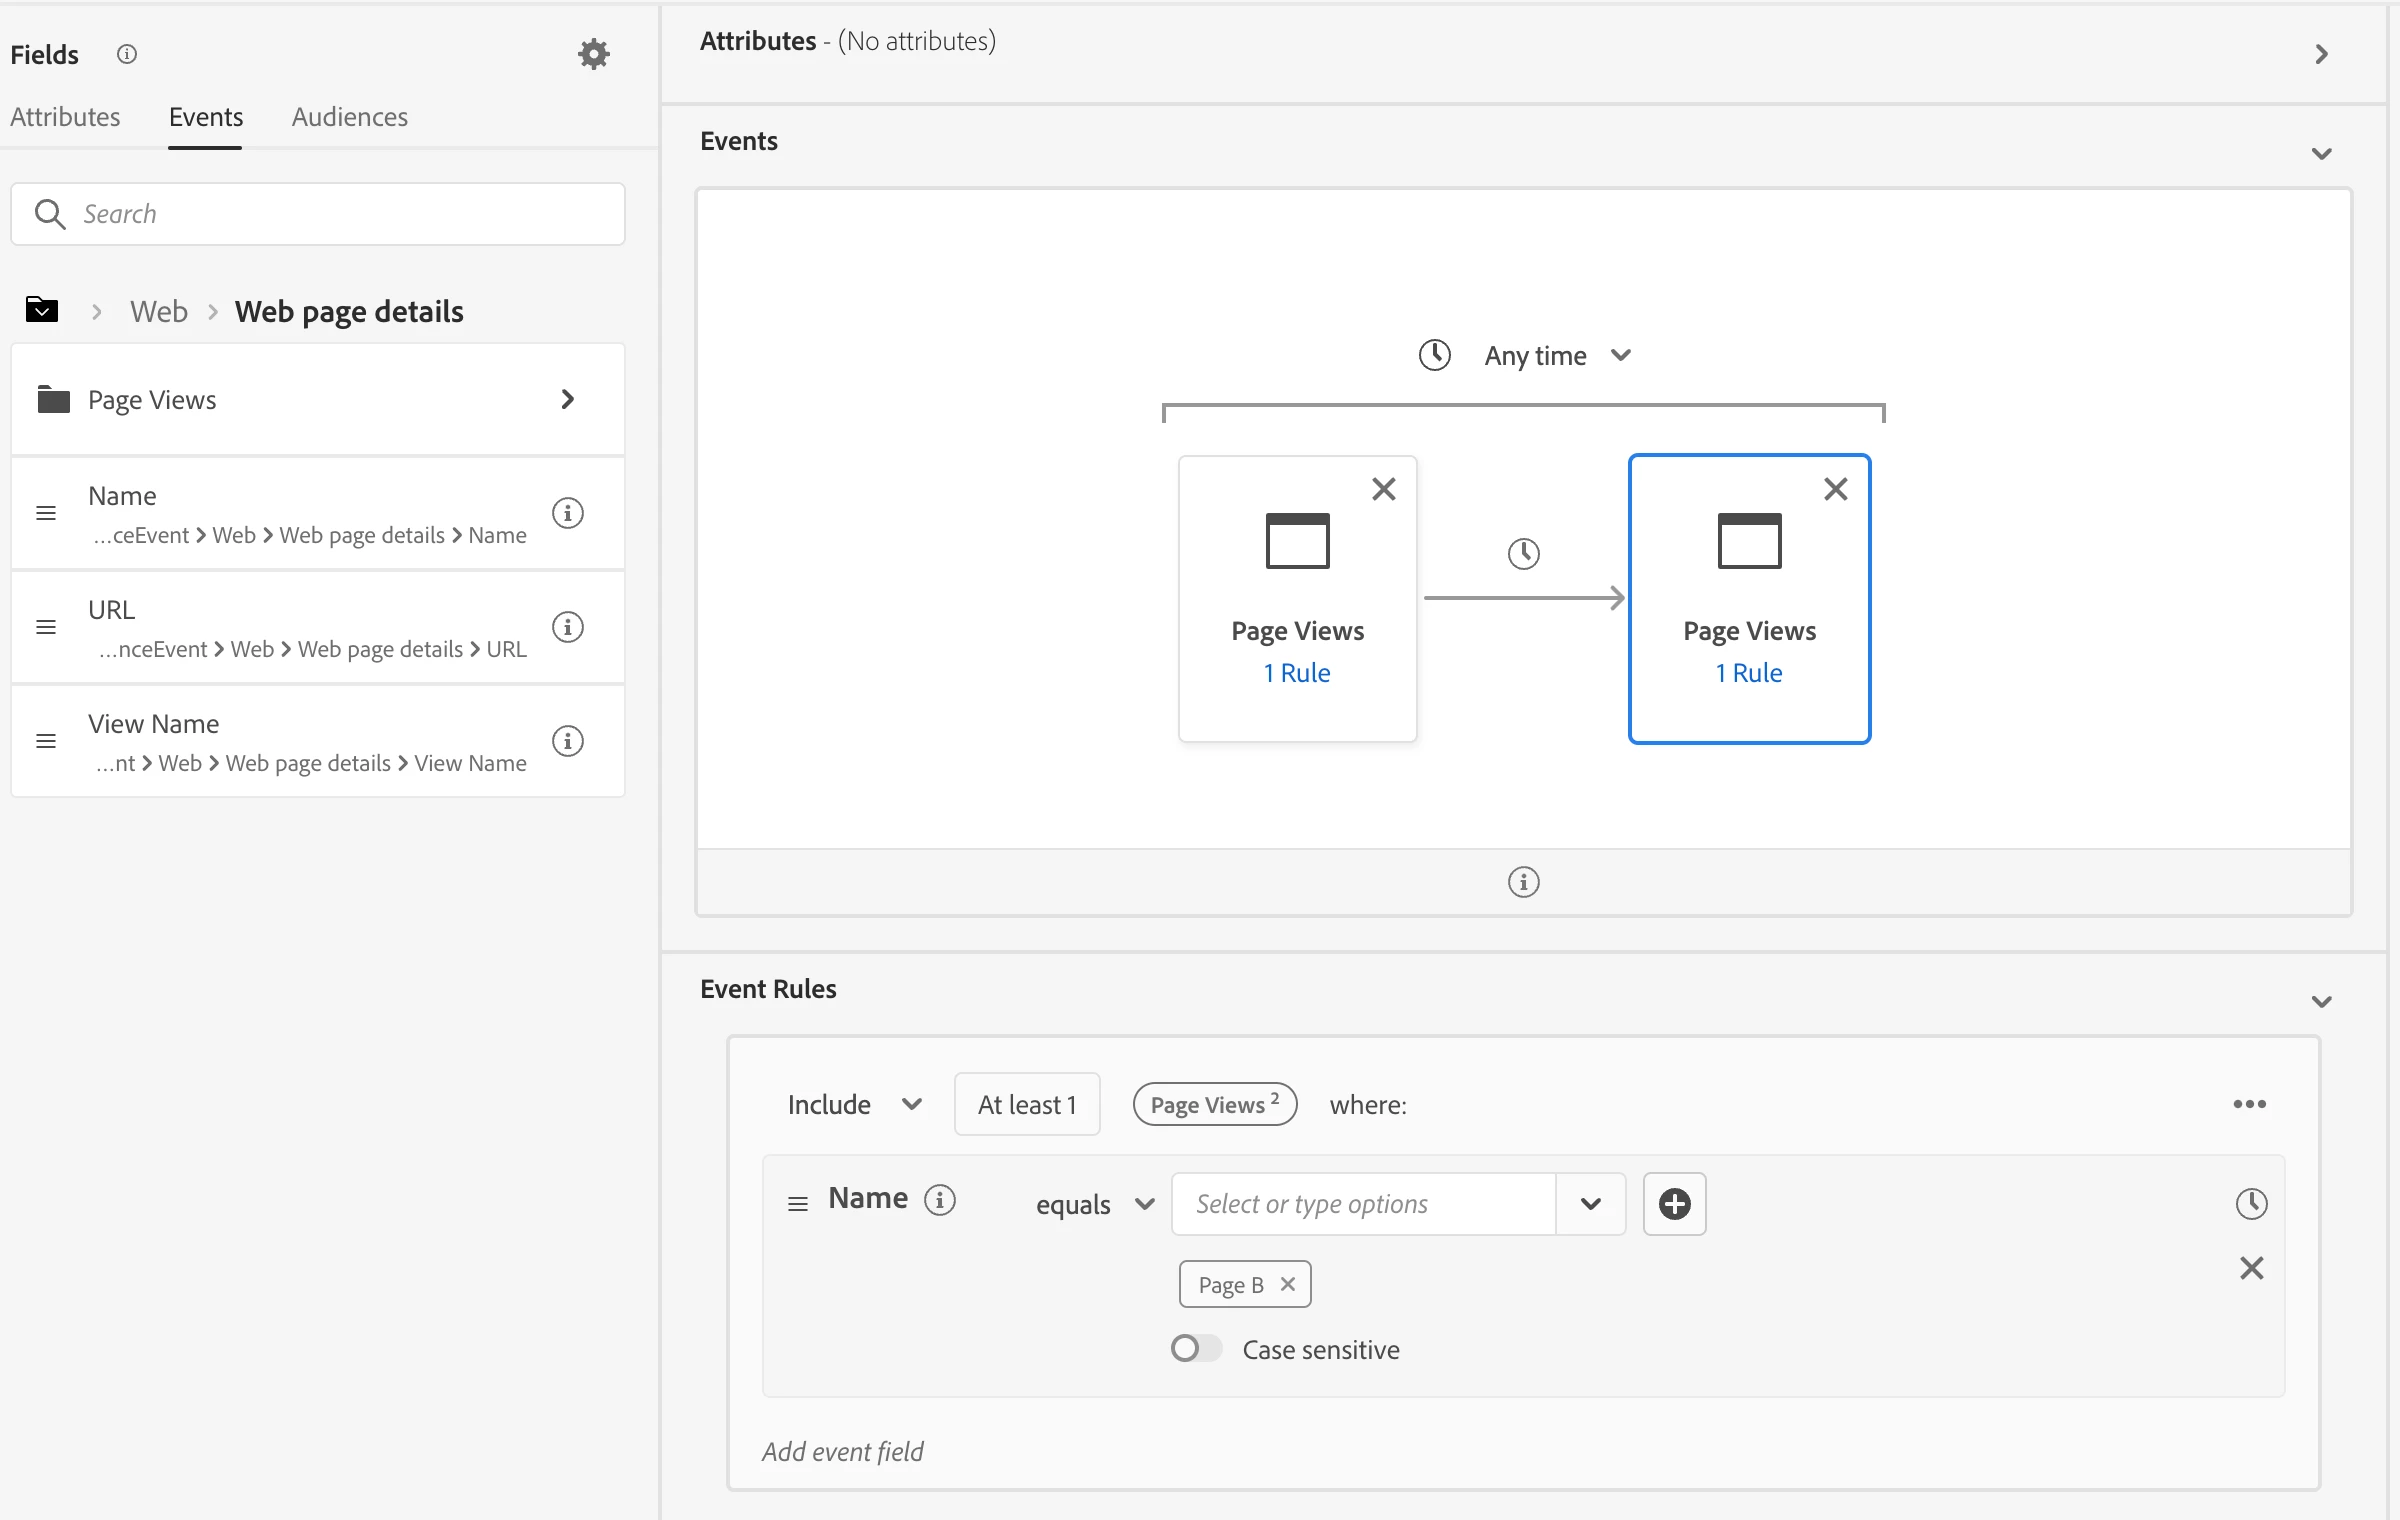Delete the Name rule with X

(x=2251, y=1268)
